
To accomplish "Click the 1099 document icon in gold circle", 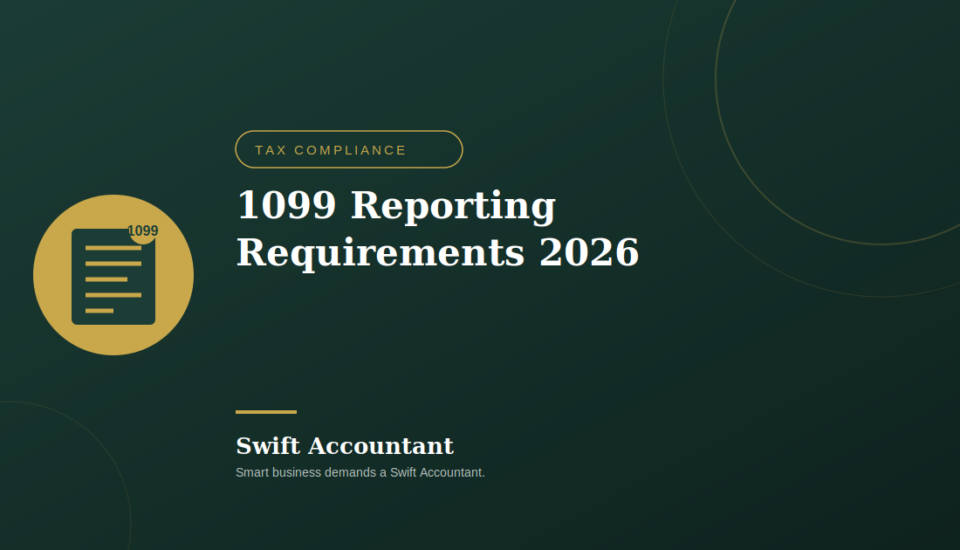I will pyautogui.click(x=113, y=275).
